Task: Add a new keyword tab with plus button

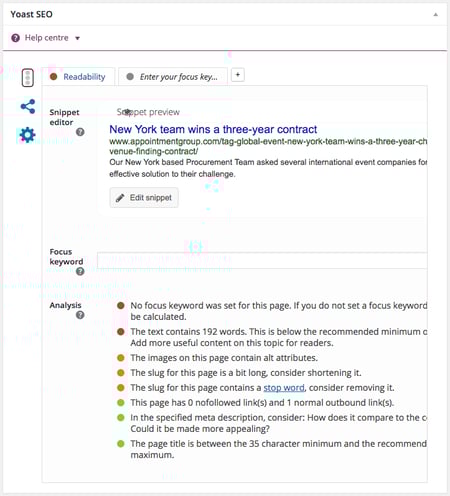Action: [238, 75]
